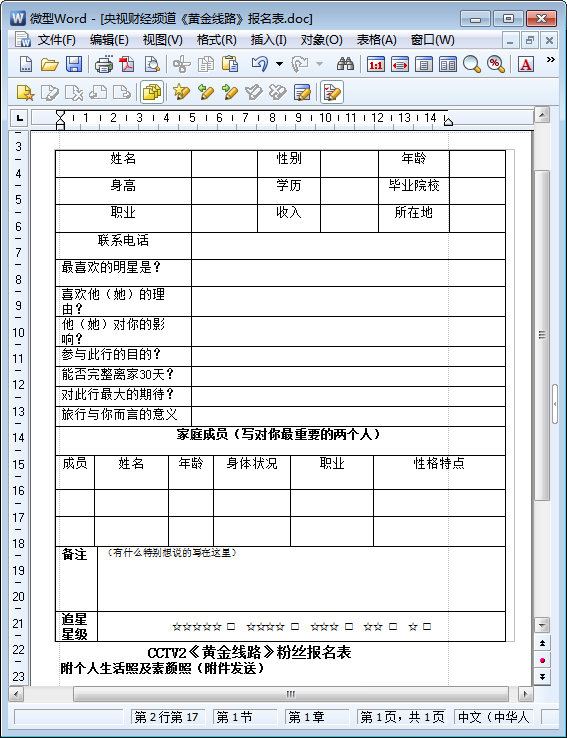Undo the last action
Image resolution: width=567 pixels, height=738 pixels.
[x=260, y=64]
